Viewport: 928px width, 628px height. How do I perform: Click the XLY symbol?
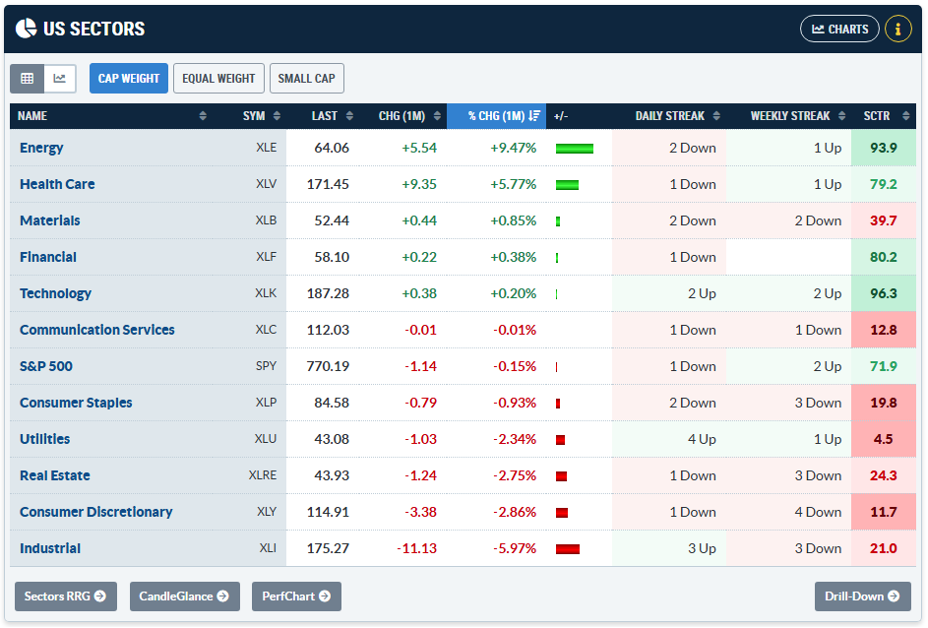pos(266,511)
